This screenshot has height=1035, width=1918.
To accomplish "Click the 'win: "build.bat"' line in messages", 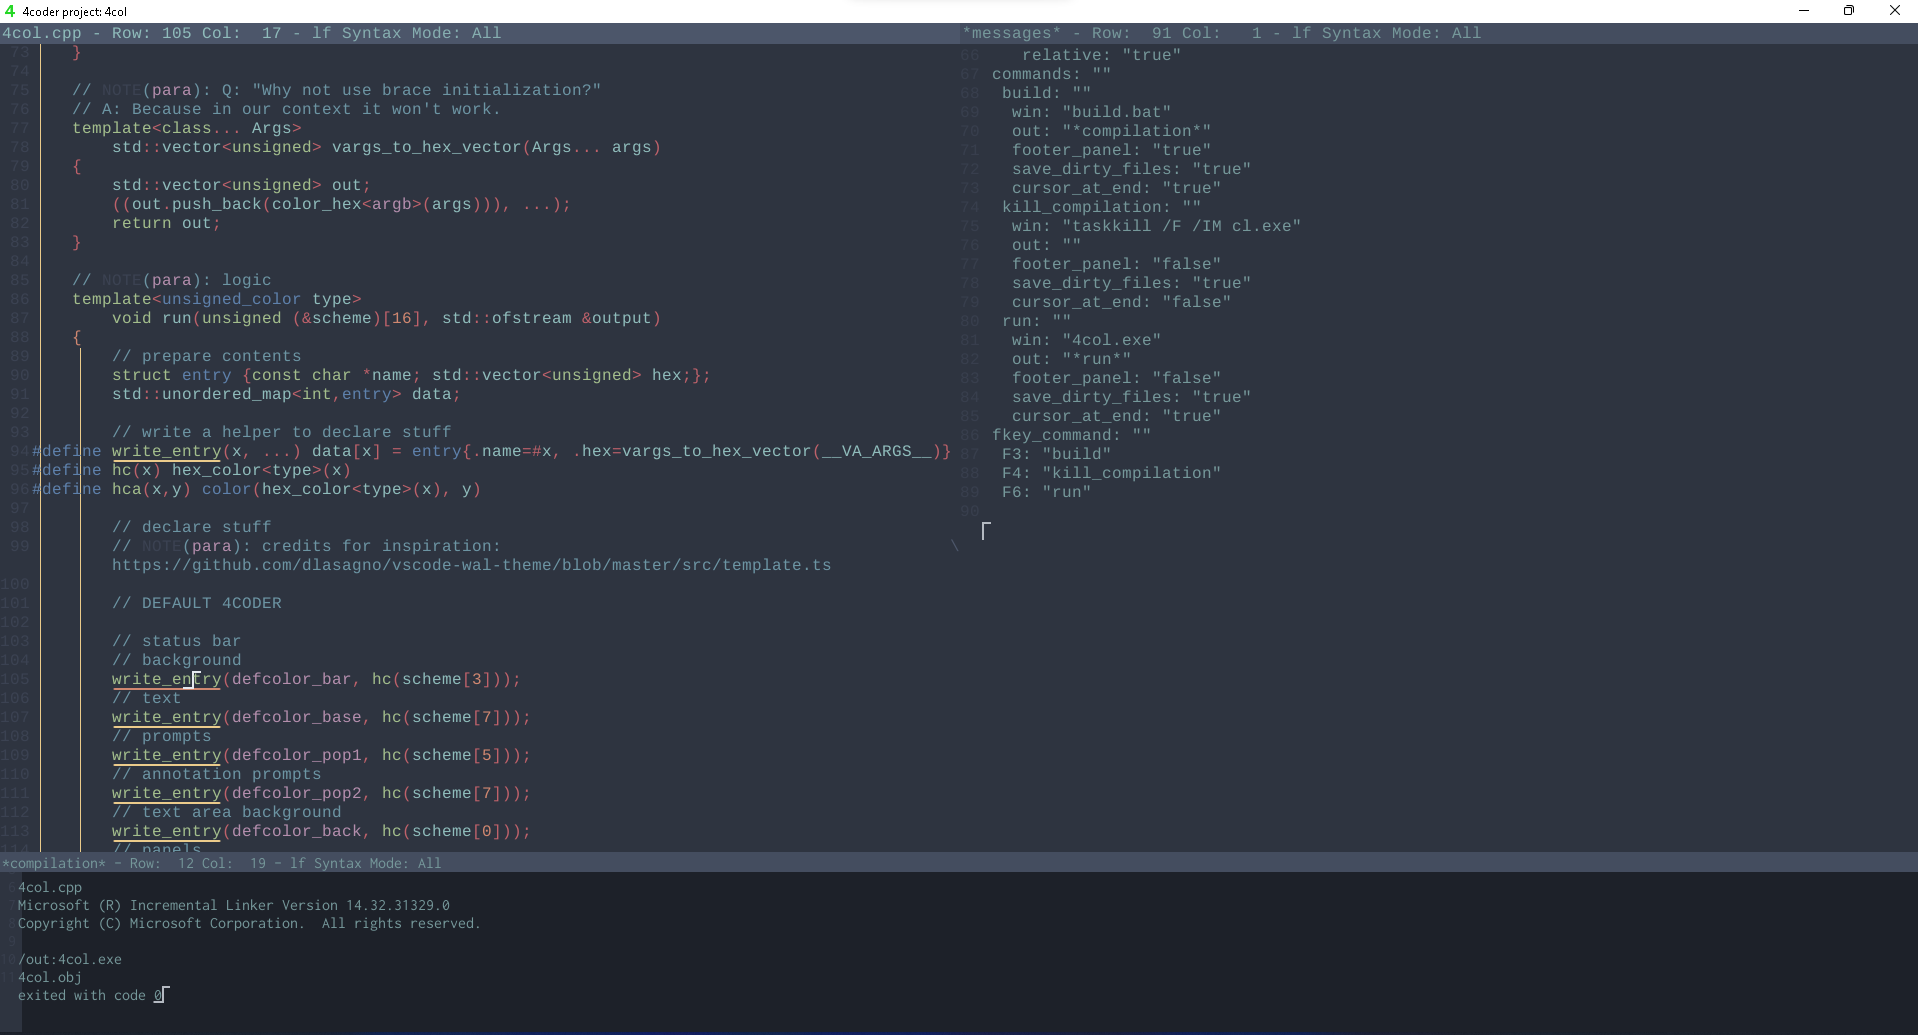I will (1091, 112).
